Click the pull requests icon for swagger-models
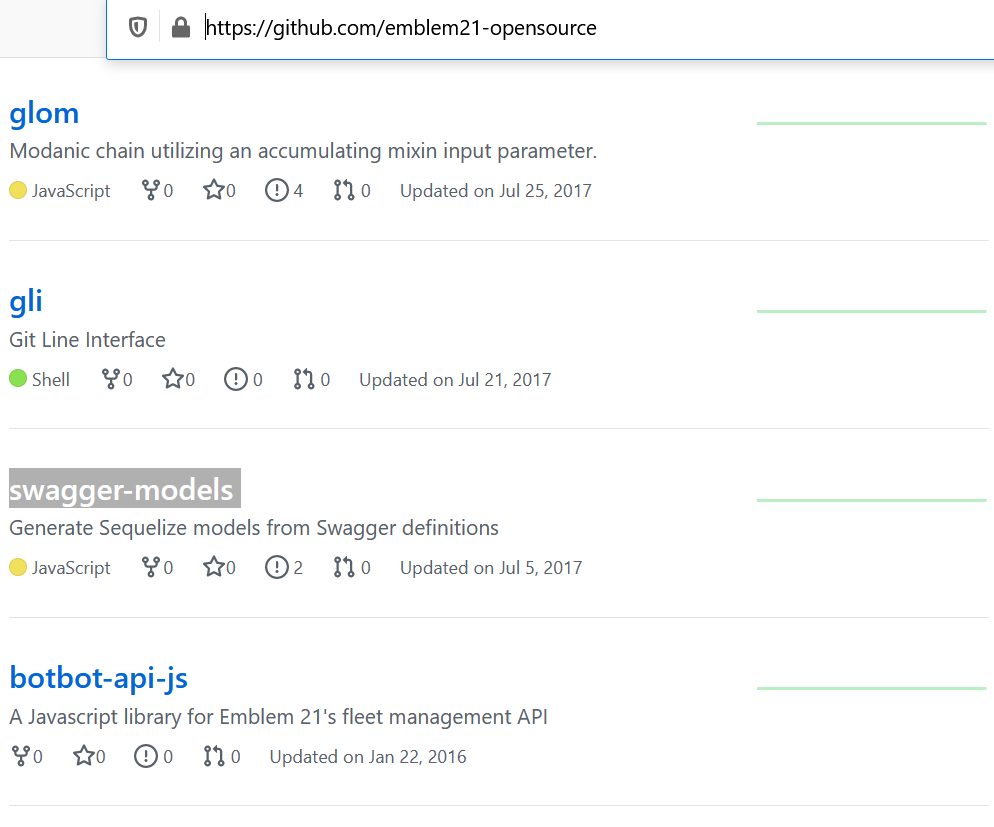Image resolution: width=994 pixels, height=827 pixels. pos(344,567)
